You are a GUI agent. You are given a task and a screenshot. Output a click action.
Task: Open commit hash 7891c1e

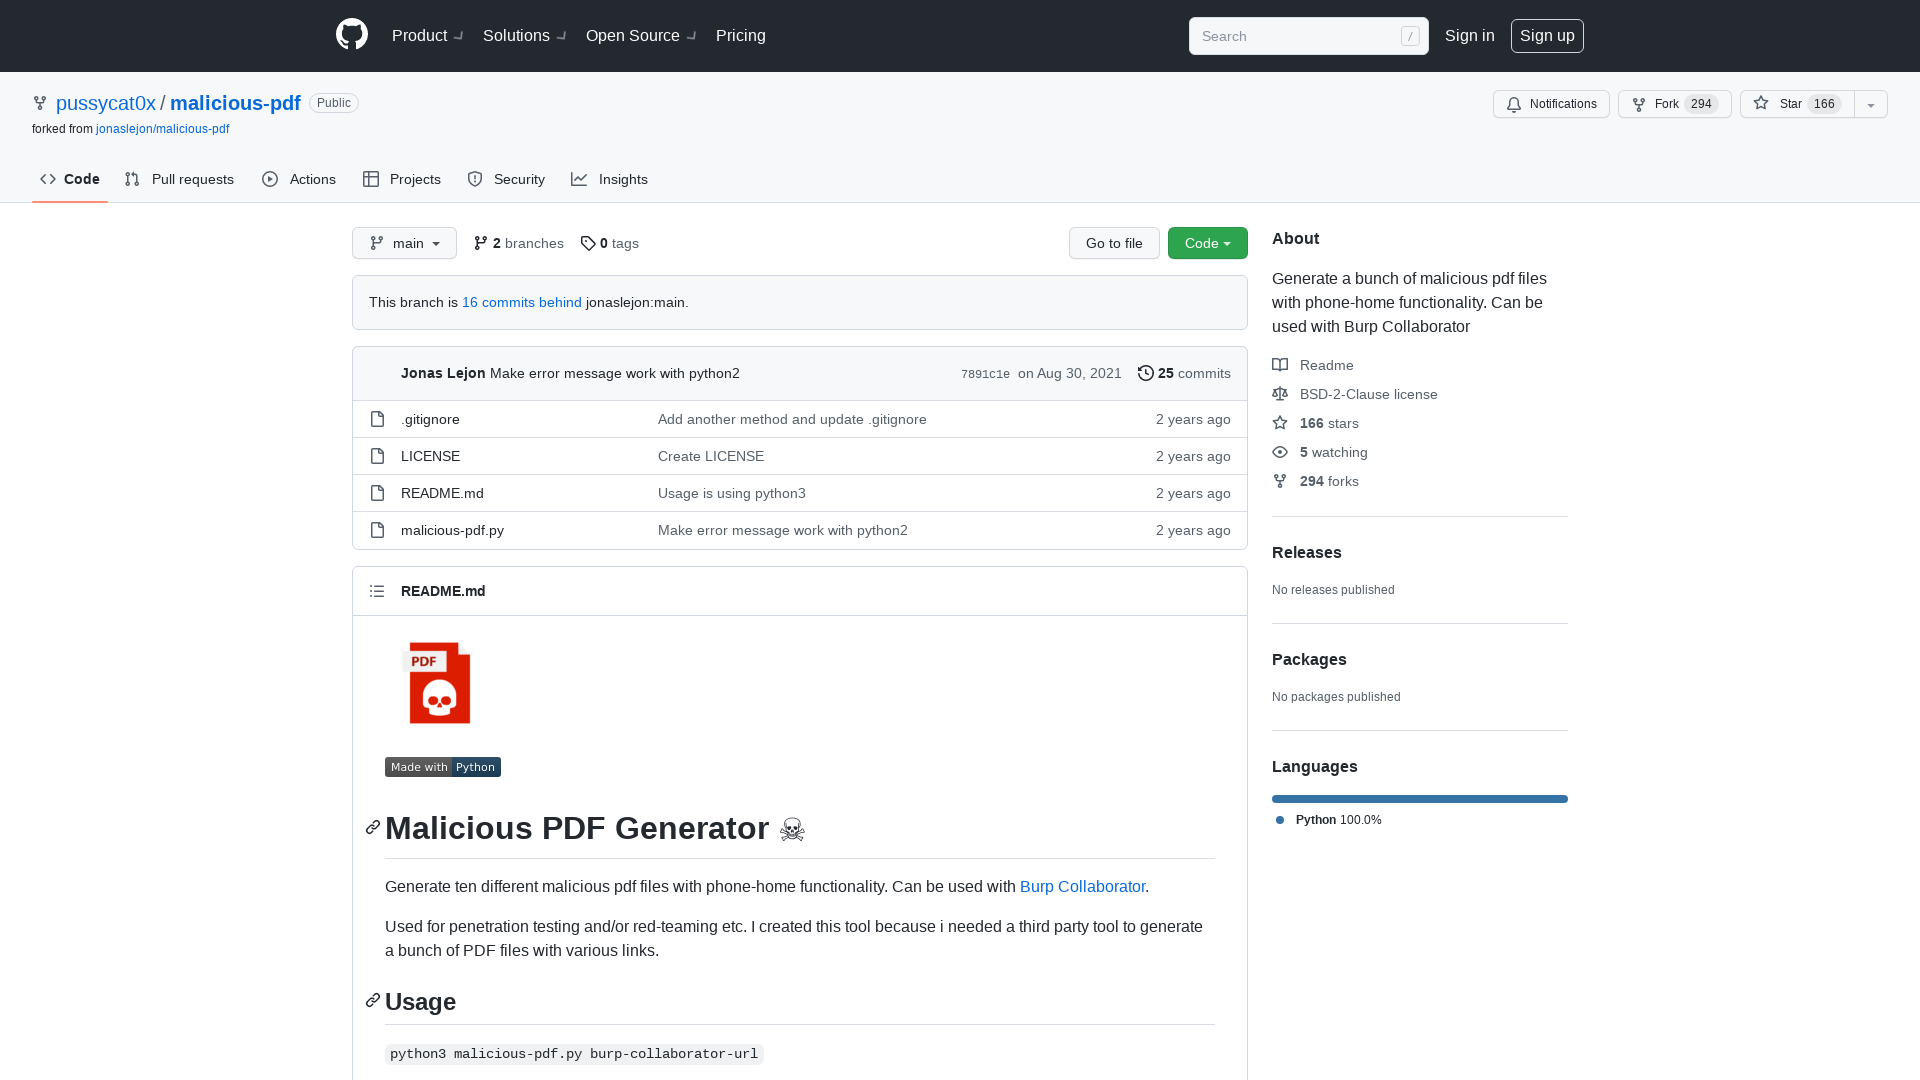[x=985, y=374]
